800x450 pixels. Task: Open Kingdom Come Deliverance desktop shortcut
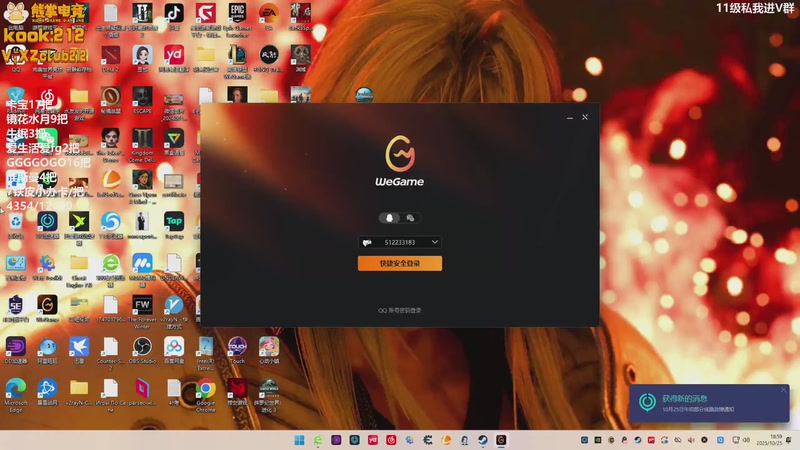point(142,145)
